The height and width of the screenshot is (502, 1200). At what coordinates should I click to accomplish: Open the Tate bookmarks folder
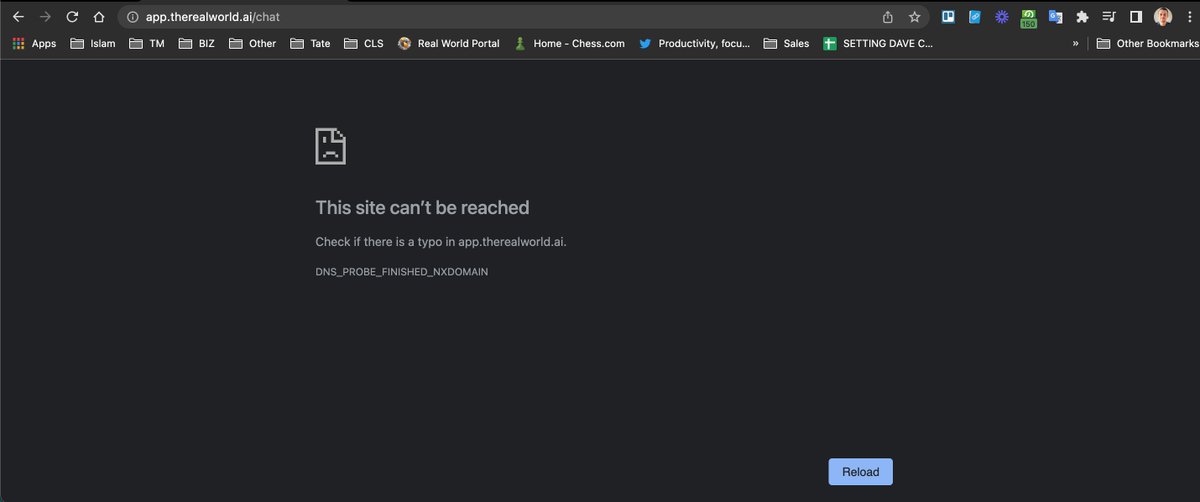311,44
